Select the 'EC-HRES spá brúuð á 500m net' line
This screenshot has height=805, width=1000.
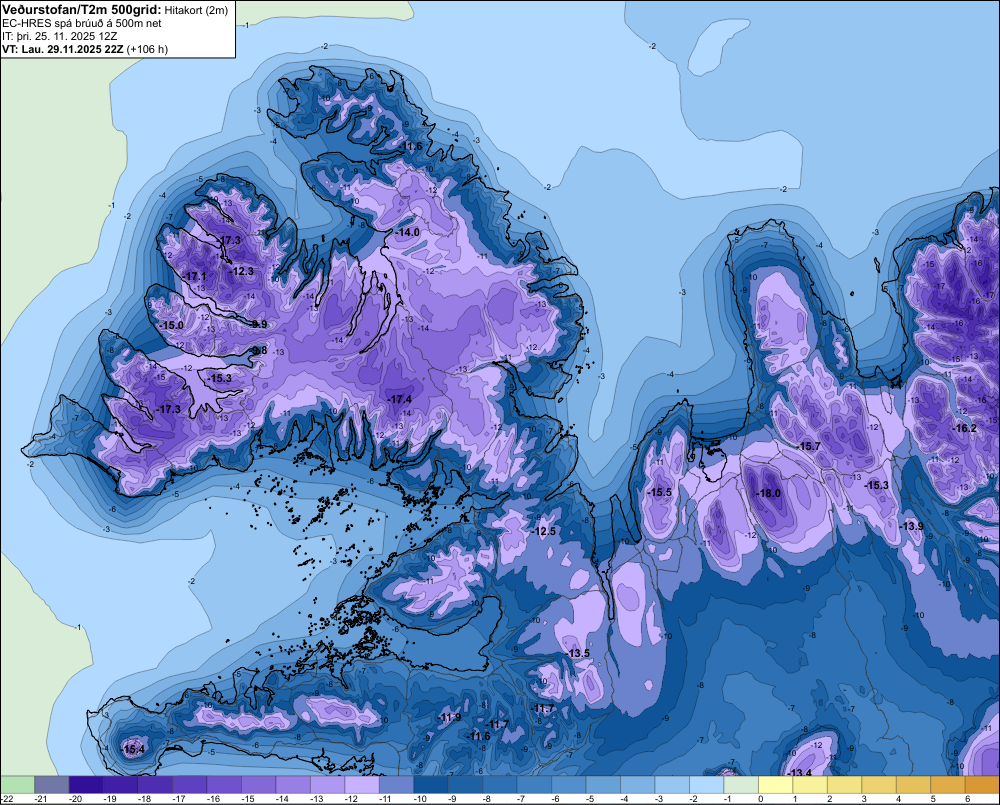(82, 24)
